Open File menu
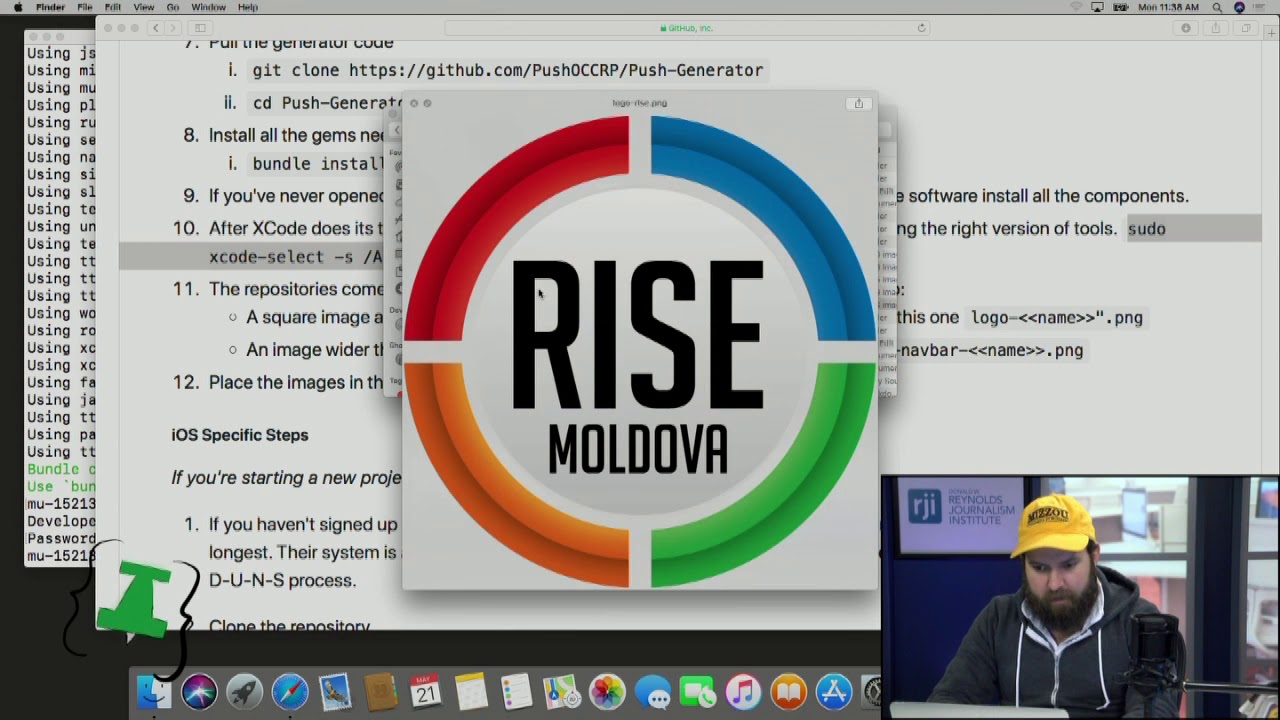Image resolution: width=1280 pixels, height=720 pixels. tap(85, 7)
